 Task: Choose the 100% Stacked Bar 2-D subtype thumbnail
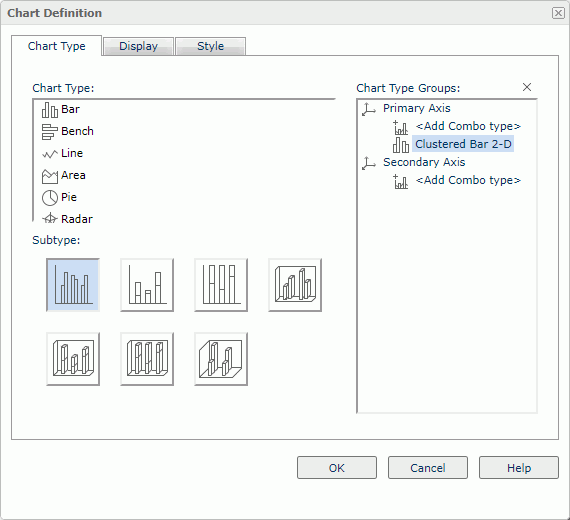221,285
